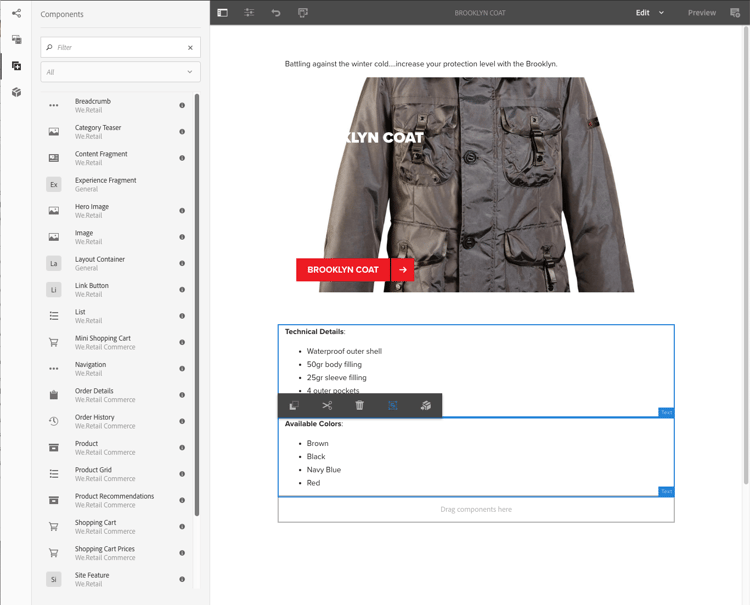Toggle the side panel icon in top toolbar
The height and width of the screenshot is (605, 750).
click(222, 12)
